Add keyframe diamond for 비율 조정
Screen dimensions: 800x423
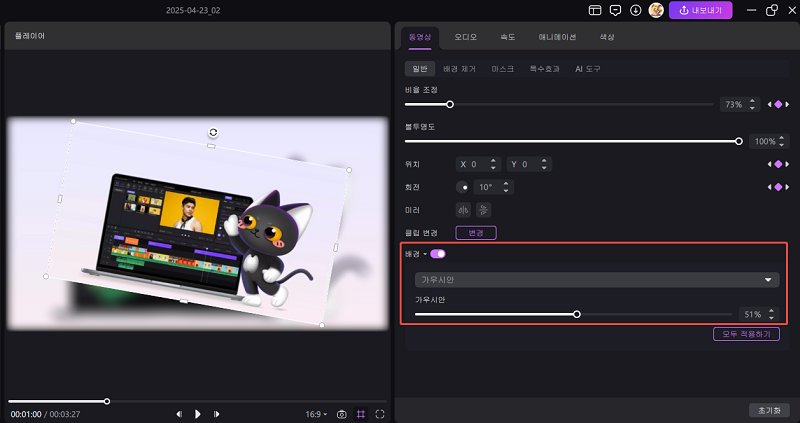coord(778,105)
